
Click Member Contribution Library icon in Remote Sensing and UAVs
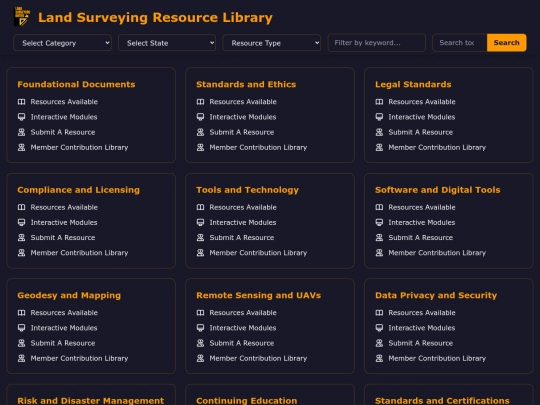point(200,358)
